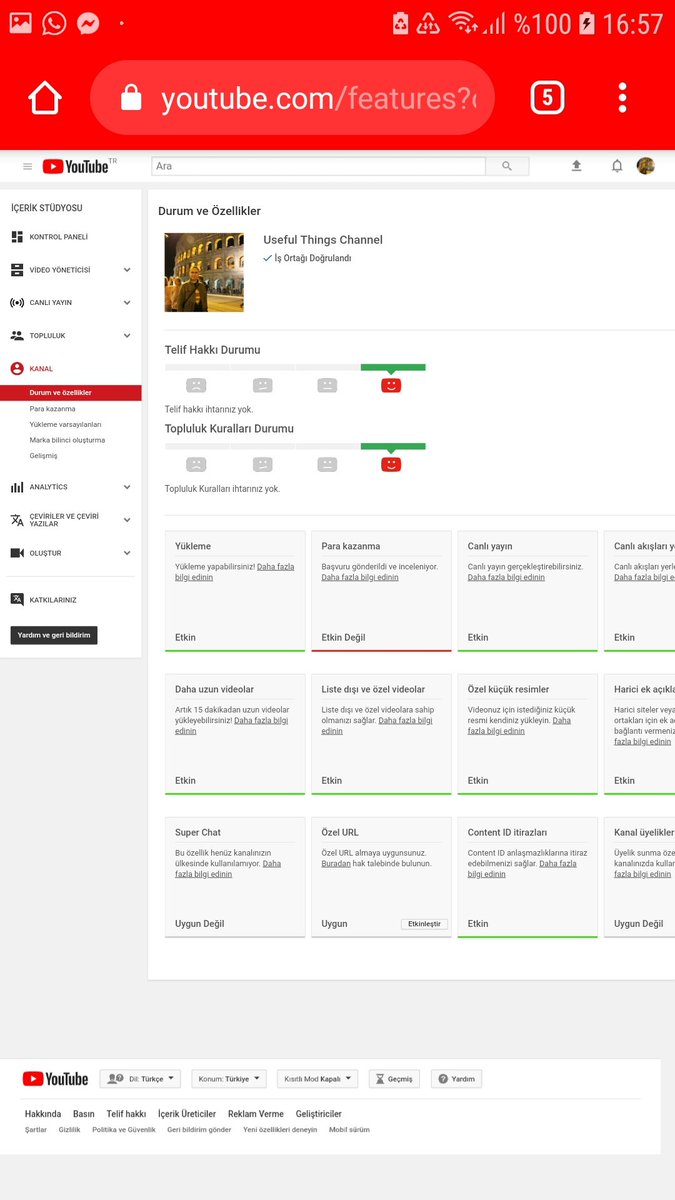Select Para kazanma in Kanal submenu
Screen dimensions: 675x1200
pos(52,408)
